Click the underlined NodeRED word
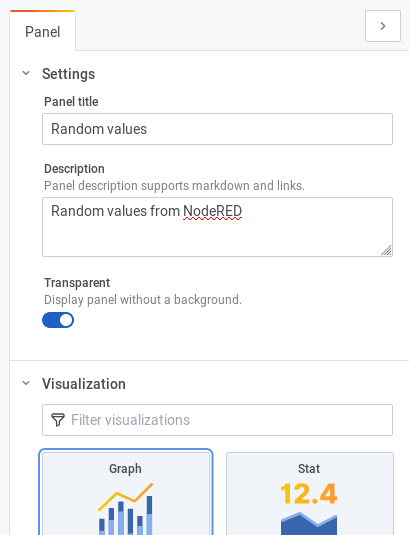The height and width of the screenshot is (535, 409). (x=213, y=212)
